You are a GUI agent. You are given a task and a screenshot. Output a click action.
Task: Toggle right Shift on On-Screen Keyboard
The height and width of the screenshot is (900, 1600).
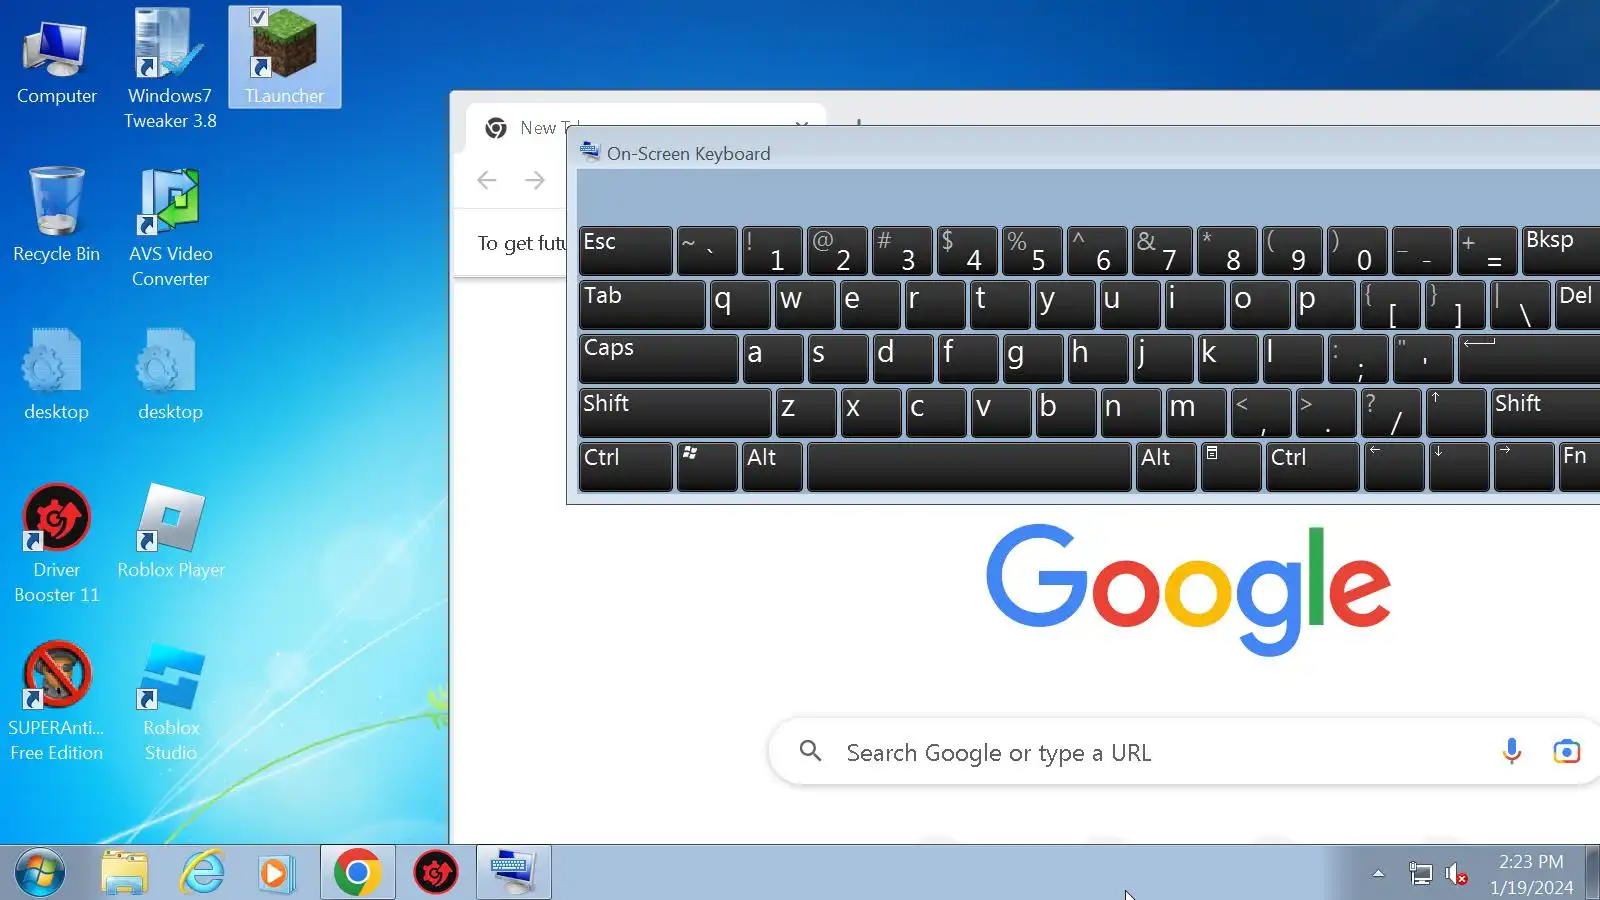1545,413
